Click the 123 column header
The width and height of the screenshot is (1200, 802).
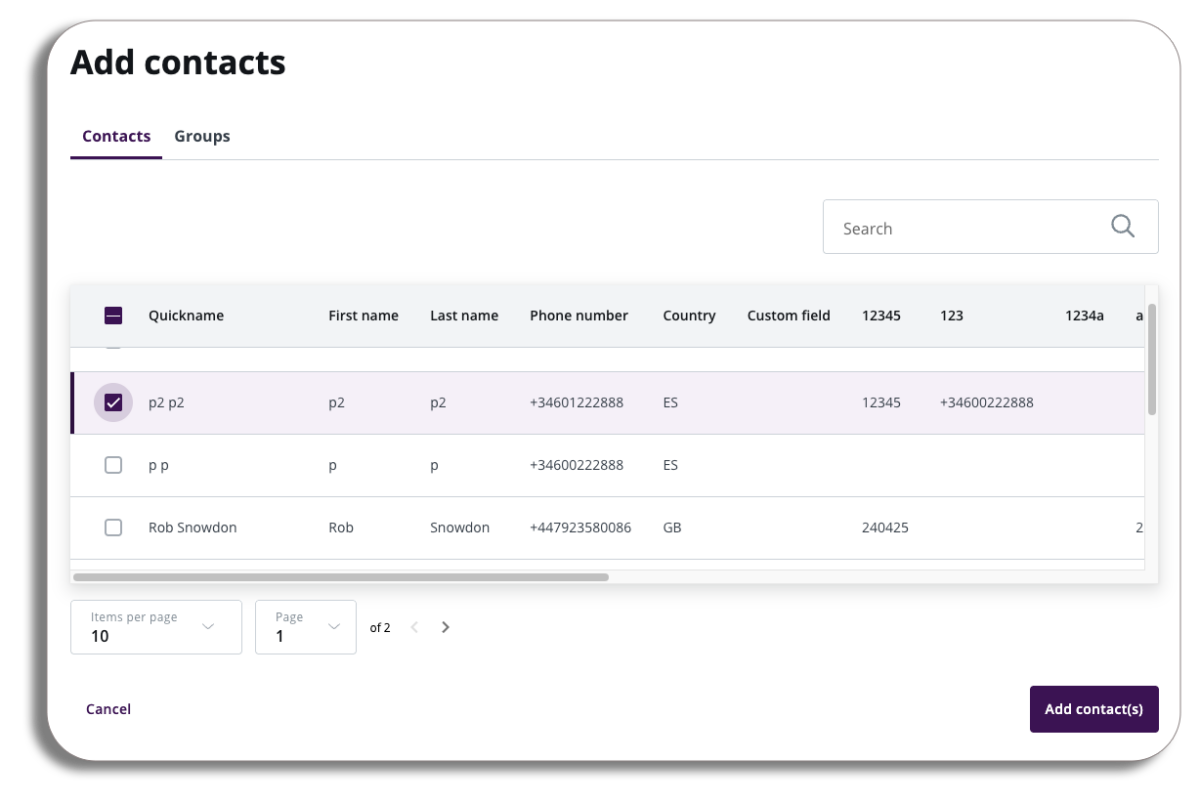tap(951, 315)
